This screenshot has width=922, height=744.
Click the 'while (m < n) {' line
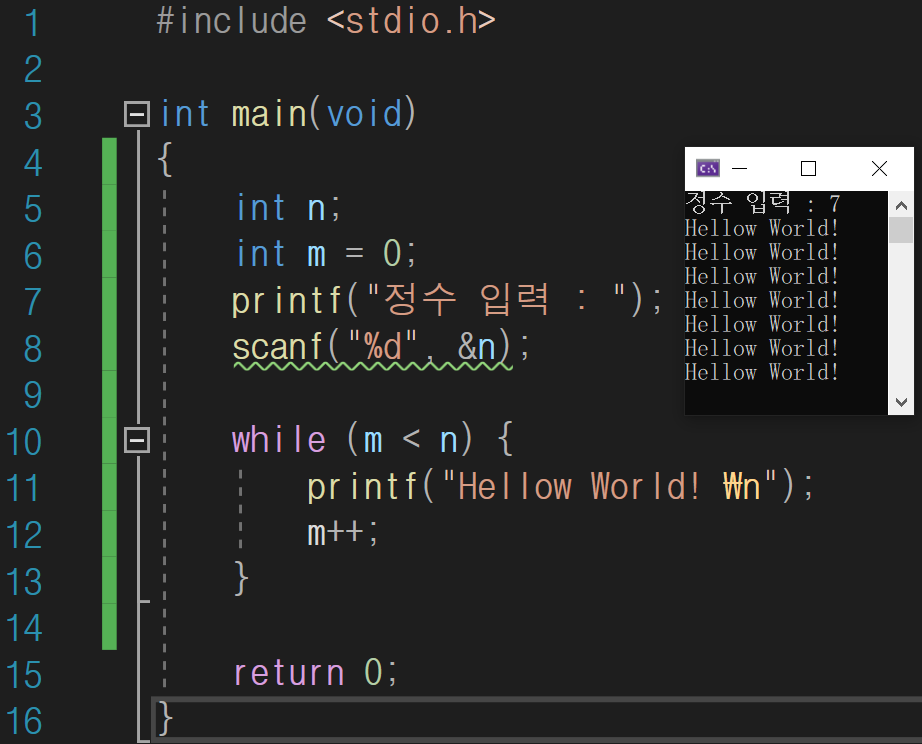point(373,439)
